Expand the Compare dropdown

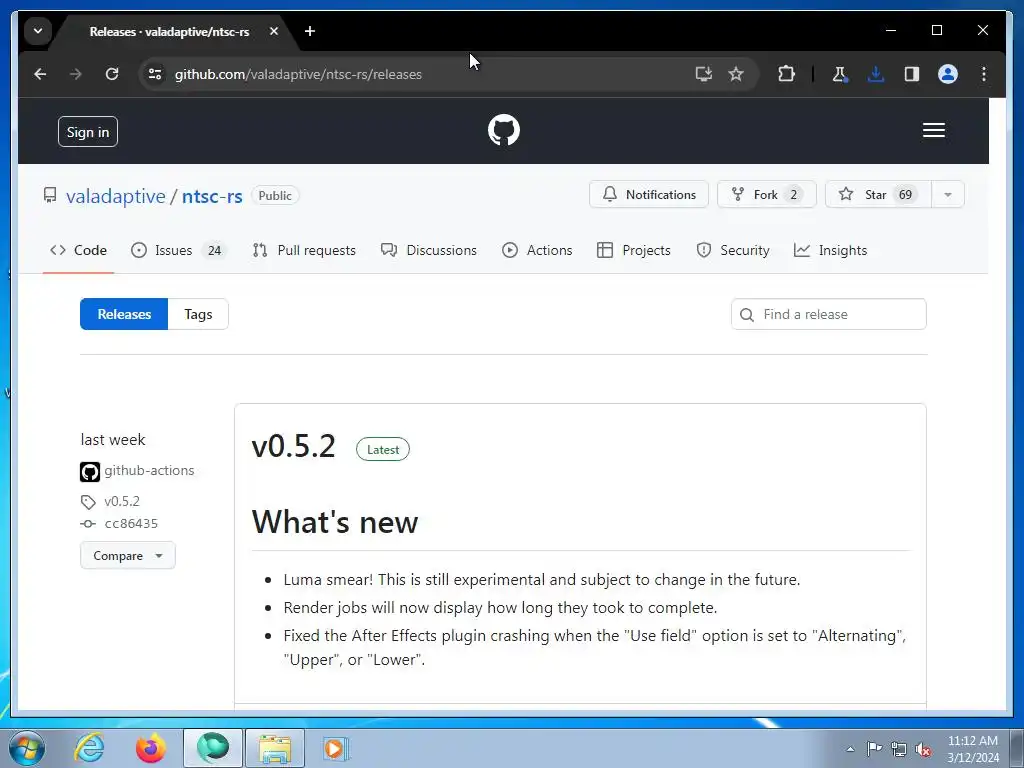coord(127,556)
